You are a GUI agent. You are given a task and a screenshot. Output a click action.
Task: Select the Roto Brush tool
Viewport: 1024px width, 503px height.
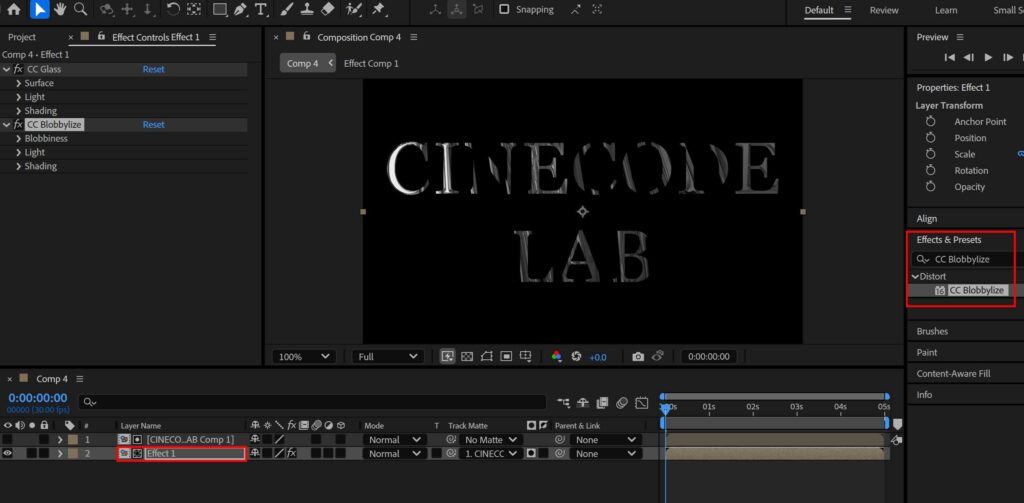(x=354, y=9)
